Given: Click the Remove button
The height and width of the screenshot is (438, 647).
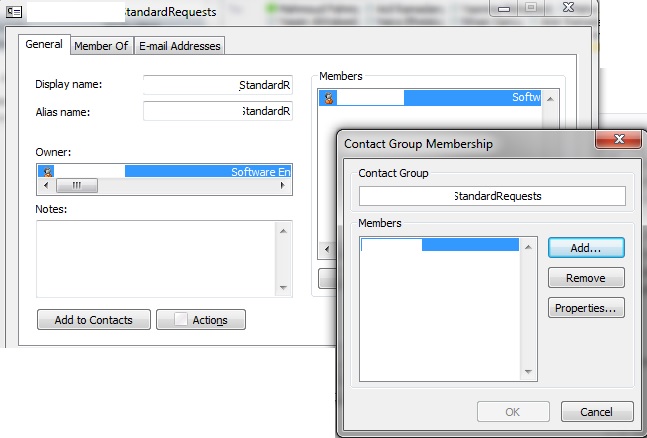Looking at the screenshot, I should point(586,278).
